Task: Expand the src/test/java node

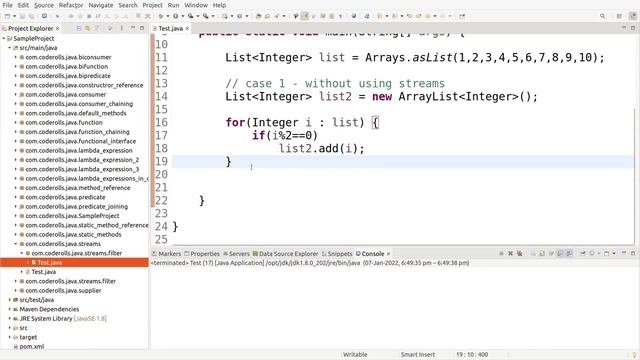Action: (x=10, y=300)
